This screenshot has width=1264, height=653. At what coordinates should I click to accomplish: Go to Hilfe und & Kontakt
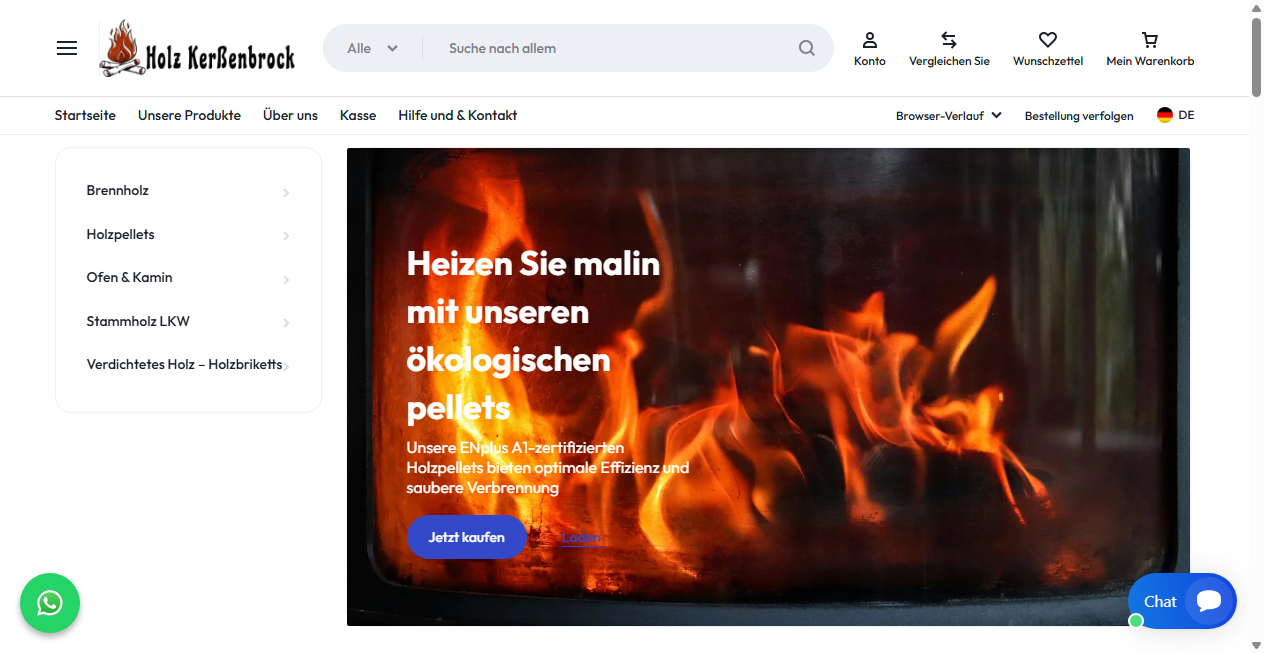(x=457, y=115)
